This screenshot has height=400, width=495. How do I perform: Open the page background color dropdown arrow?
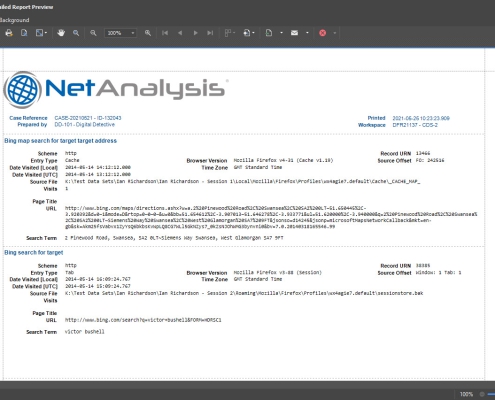[x=254, y=33]
